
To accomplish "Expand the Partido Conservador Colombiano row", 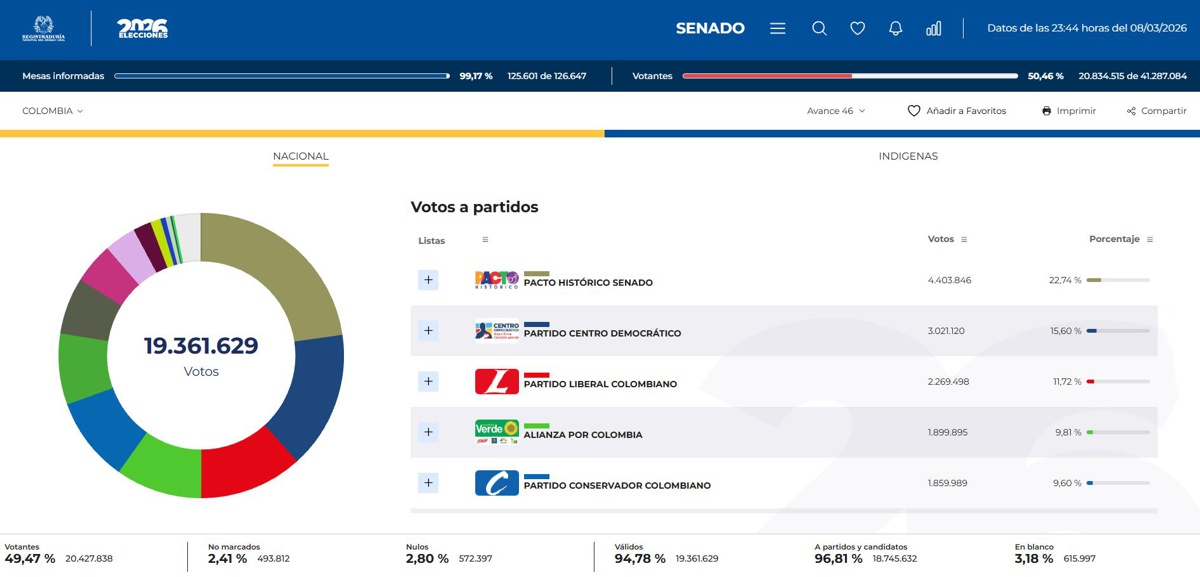I will pos(428,483).
